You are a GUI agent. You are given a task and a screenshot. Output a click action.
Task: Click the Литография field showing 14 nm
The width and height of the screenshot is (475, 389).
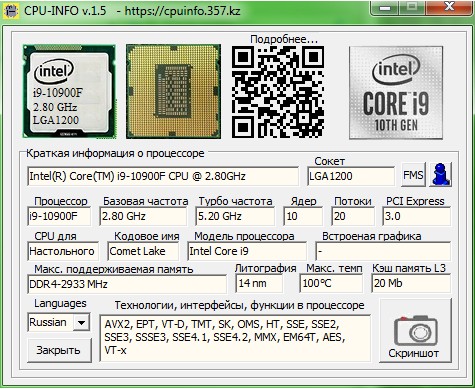(x=259, y=284)
